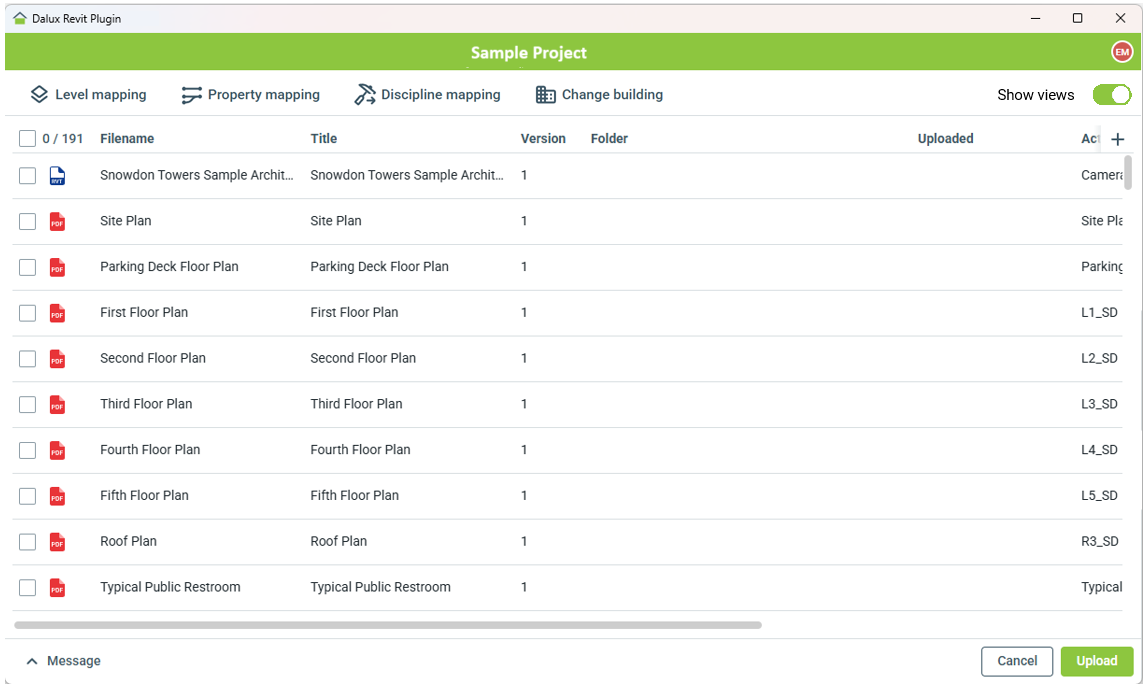Check the Roof Plan checkbox
The image size is (1146, 687).
coord(27,542)
